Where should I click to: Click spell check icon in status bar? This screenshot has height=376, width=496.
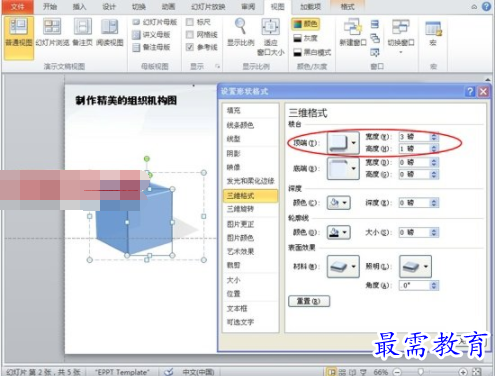click(169, 371)
